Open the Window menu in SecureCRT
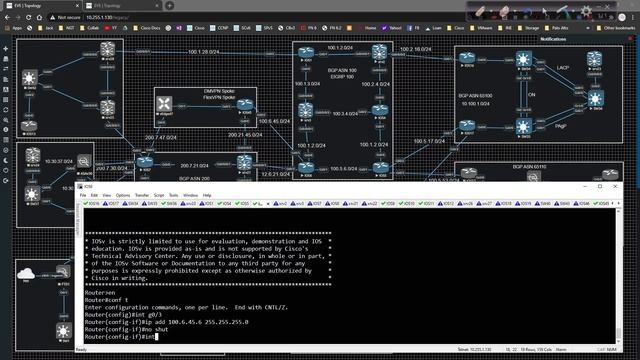The image size is (640, 360). coord(190,196)
